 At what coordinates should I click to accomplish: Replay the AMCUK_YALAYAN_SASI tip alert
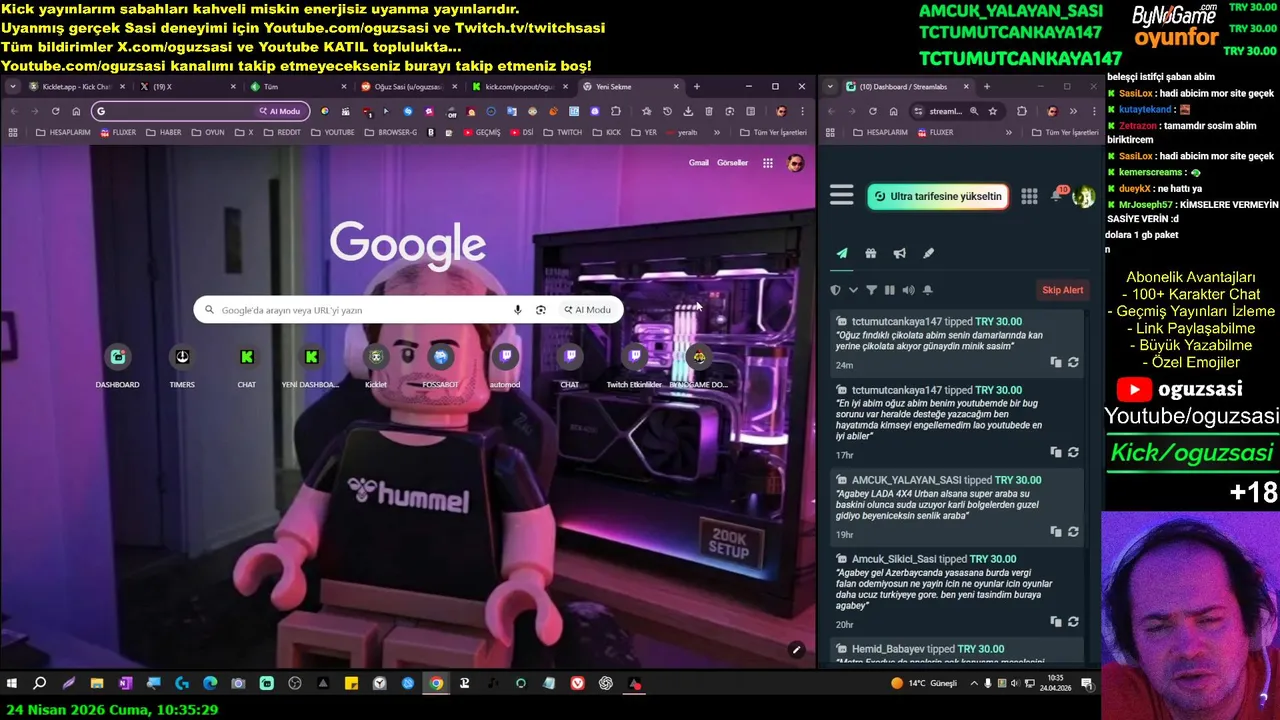(x=1073, y=532)
